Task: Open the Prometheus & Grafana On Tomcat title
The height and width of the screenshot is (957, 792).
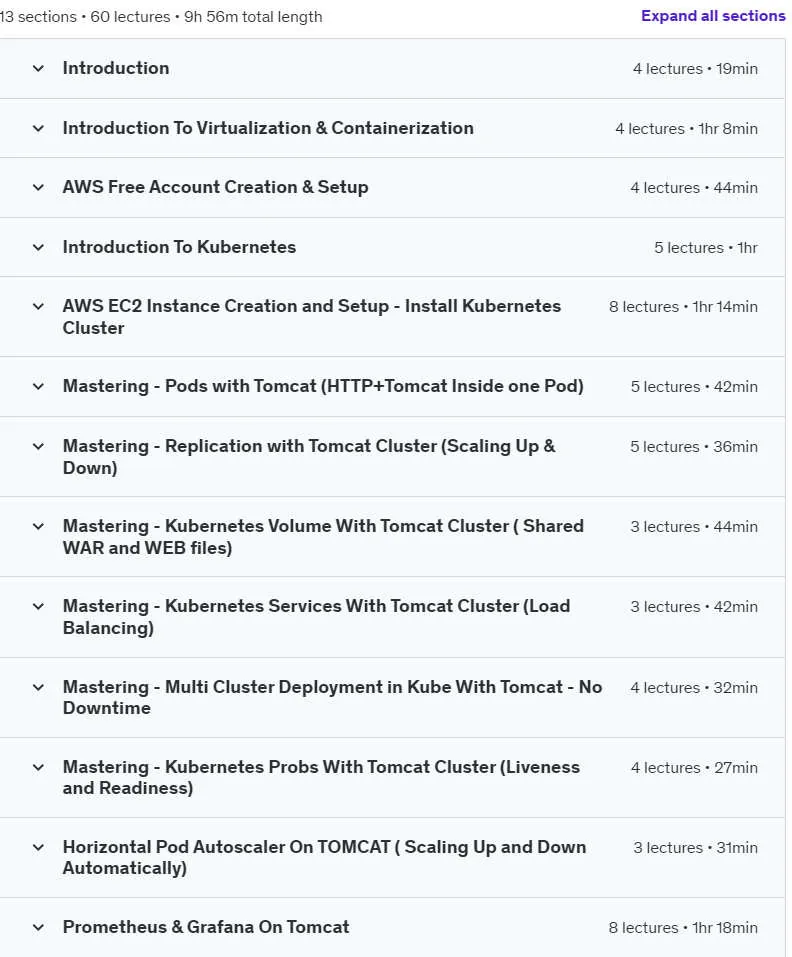Action: click(206, 927)
